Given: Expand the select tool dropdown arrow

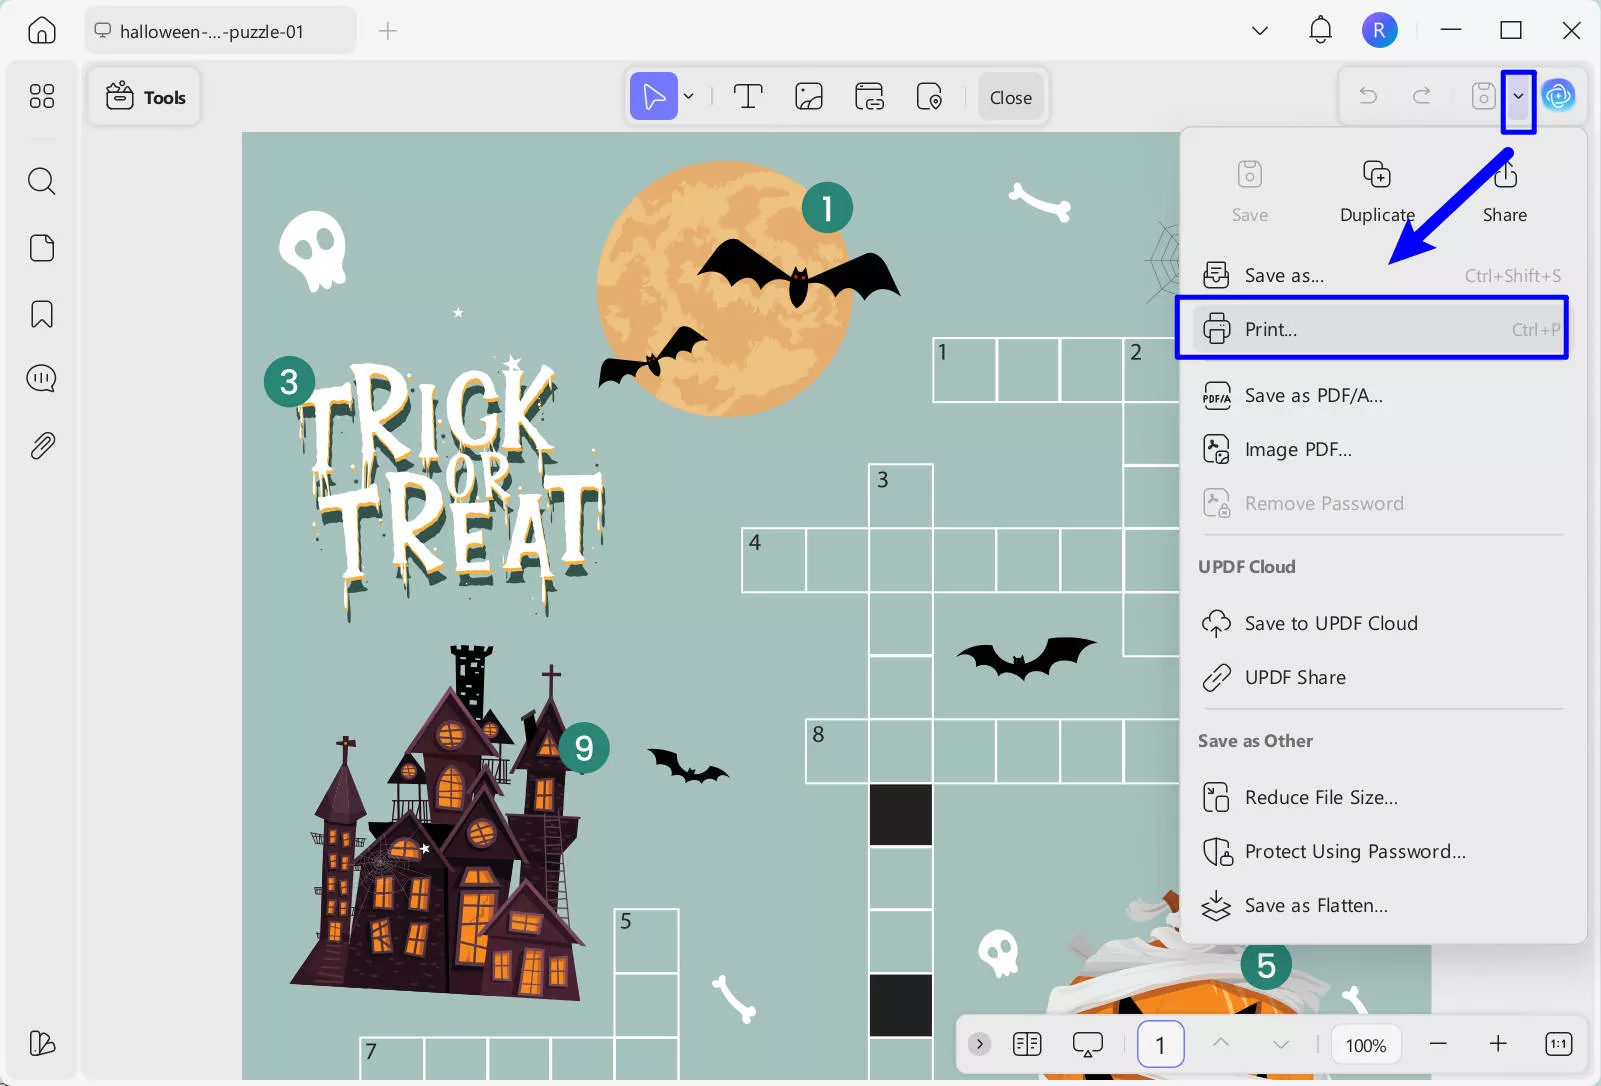Looking at the screenshot, I should tap(689, 97).
